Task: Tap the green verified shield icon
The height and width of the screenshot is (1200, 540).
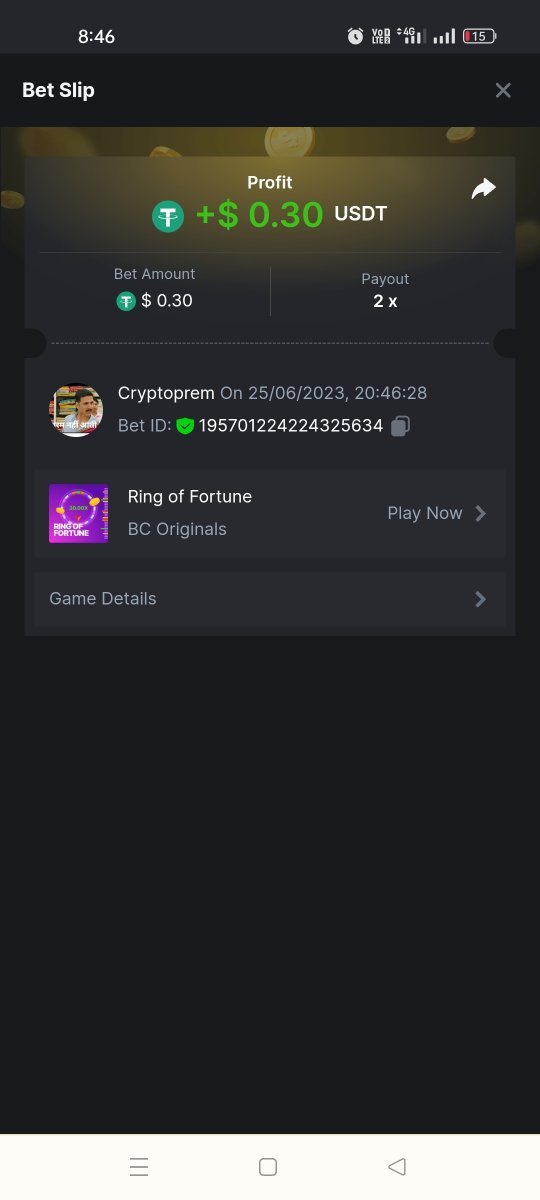Action: click(185, 426)
